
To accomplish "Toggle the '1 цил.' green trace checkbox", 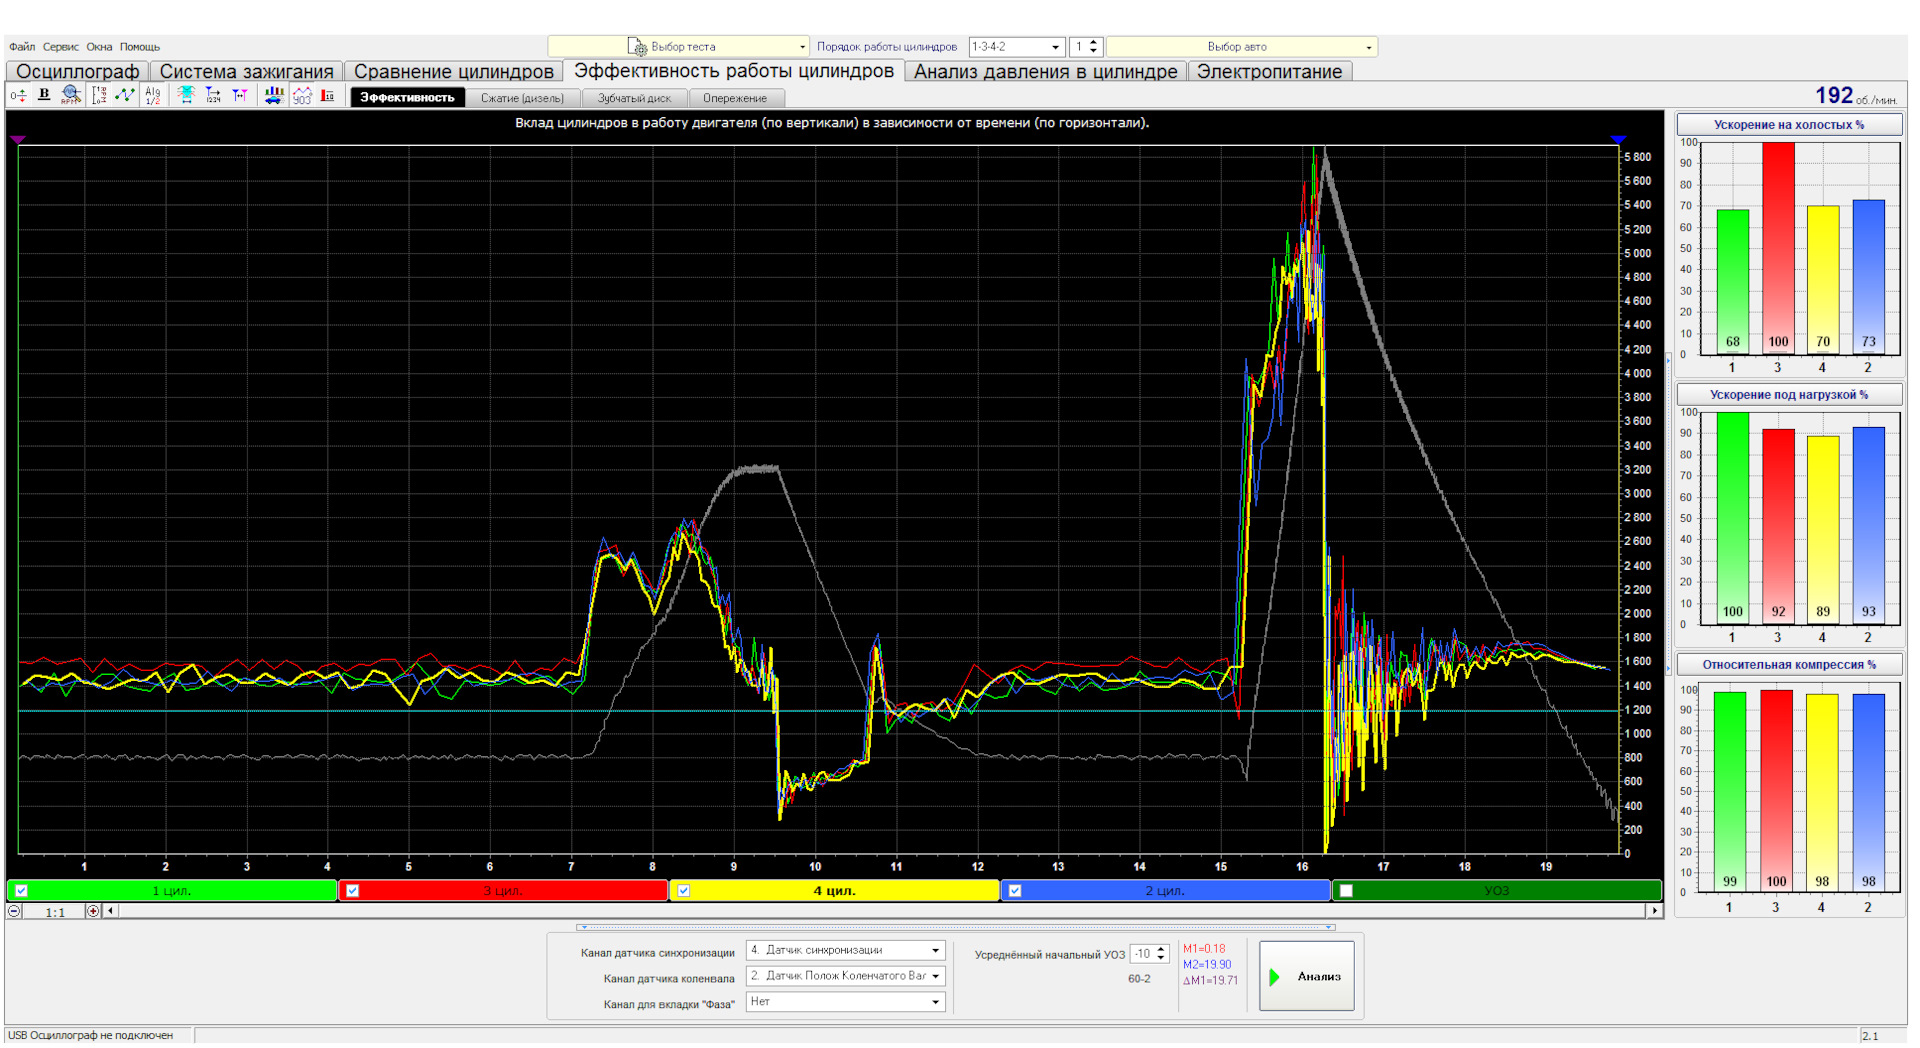I will tap(21, 890).
